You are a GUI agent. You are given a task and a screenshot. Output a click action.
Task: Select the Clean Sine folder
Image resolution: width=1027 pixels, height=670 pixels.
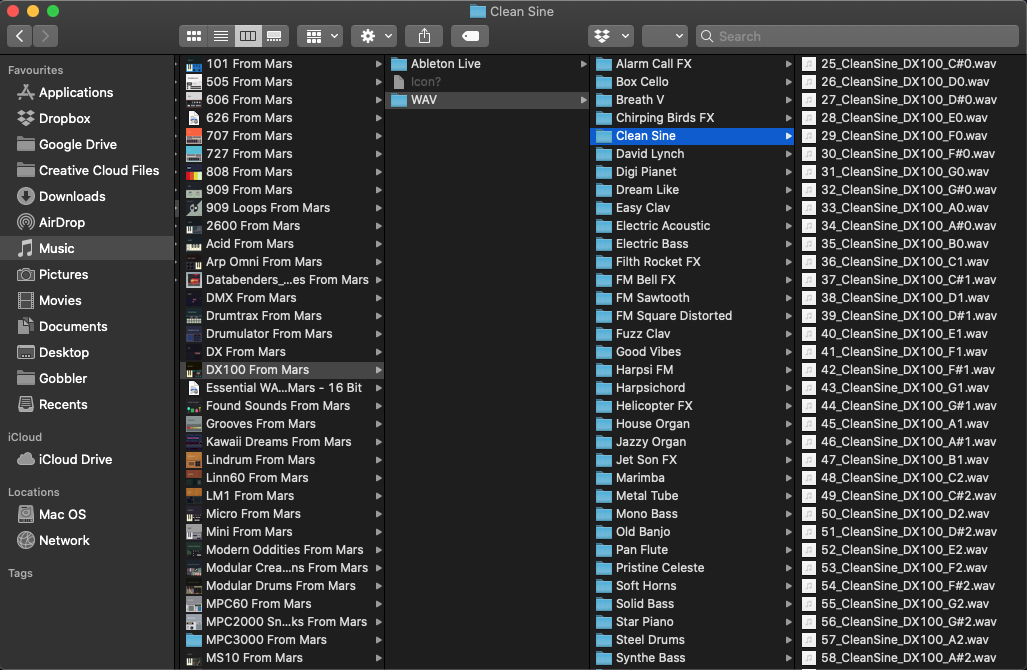[692, 136]
